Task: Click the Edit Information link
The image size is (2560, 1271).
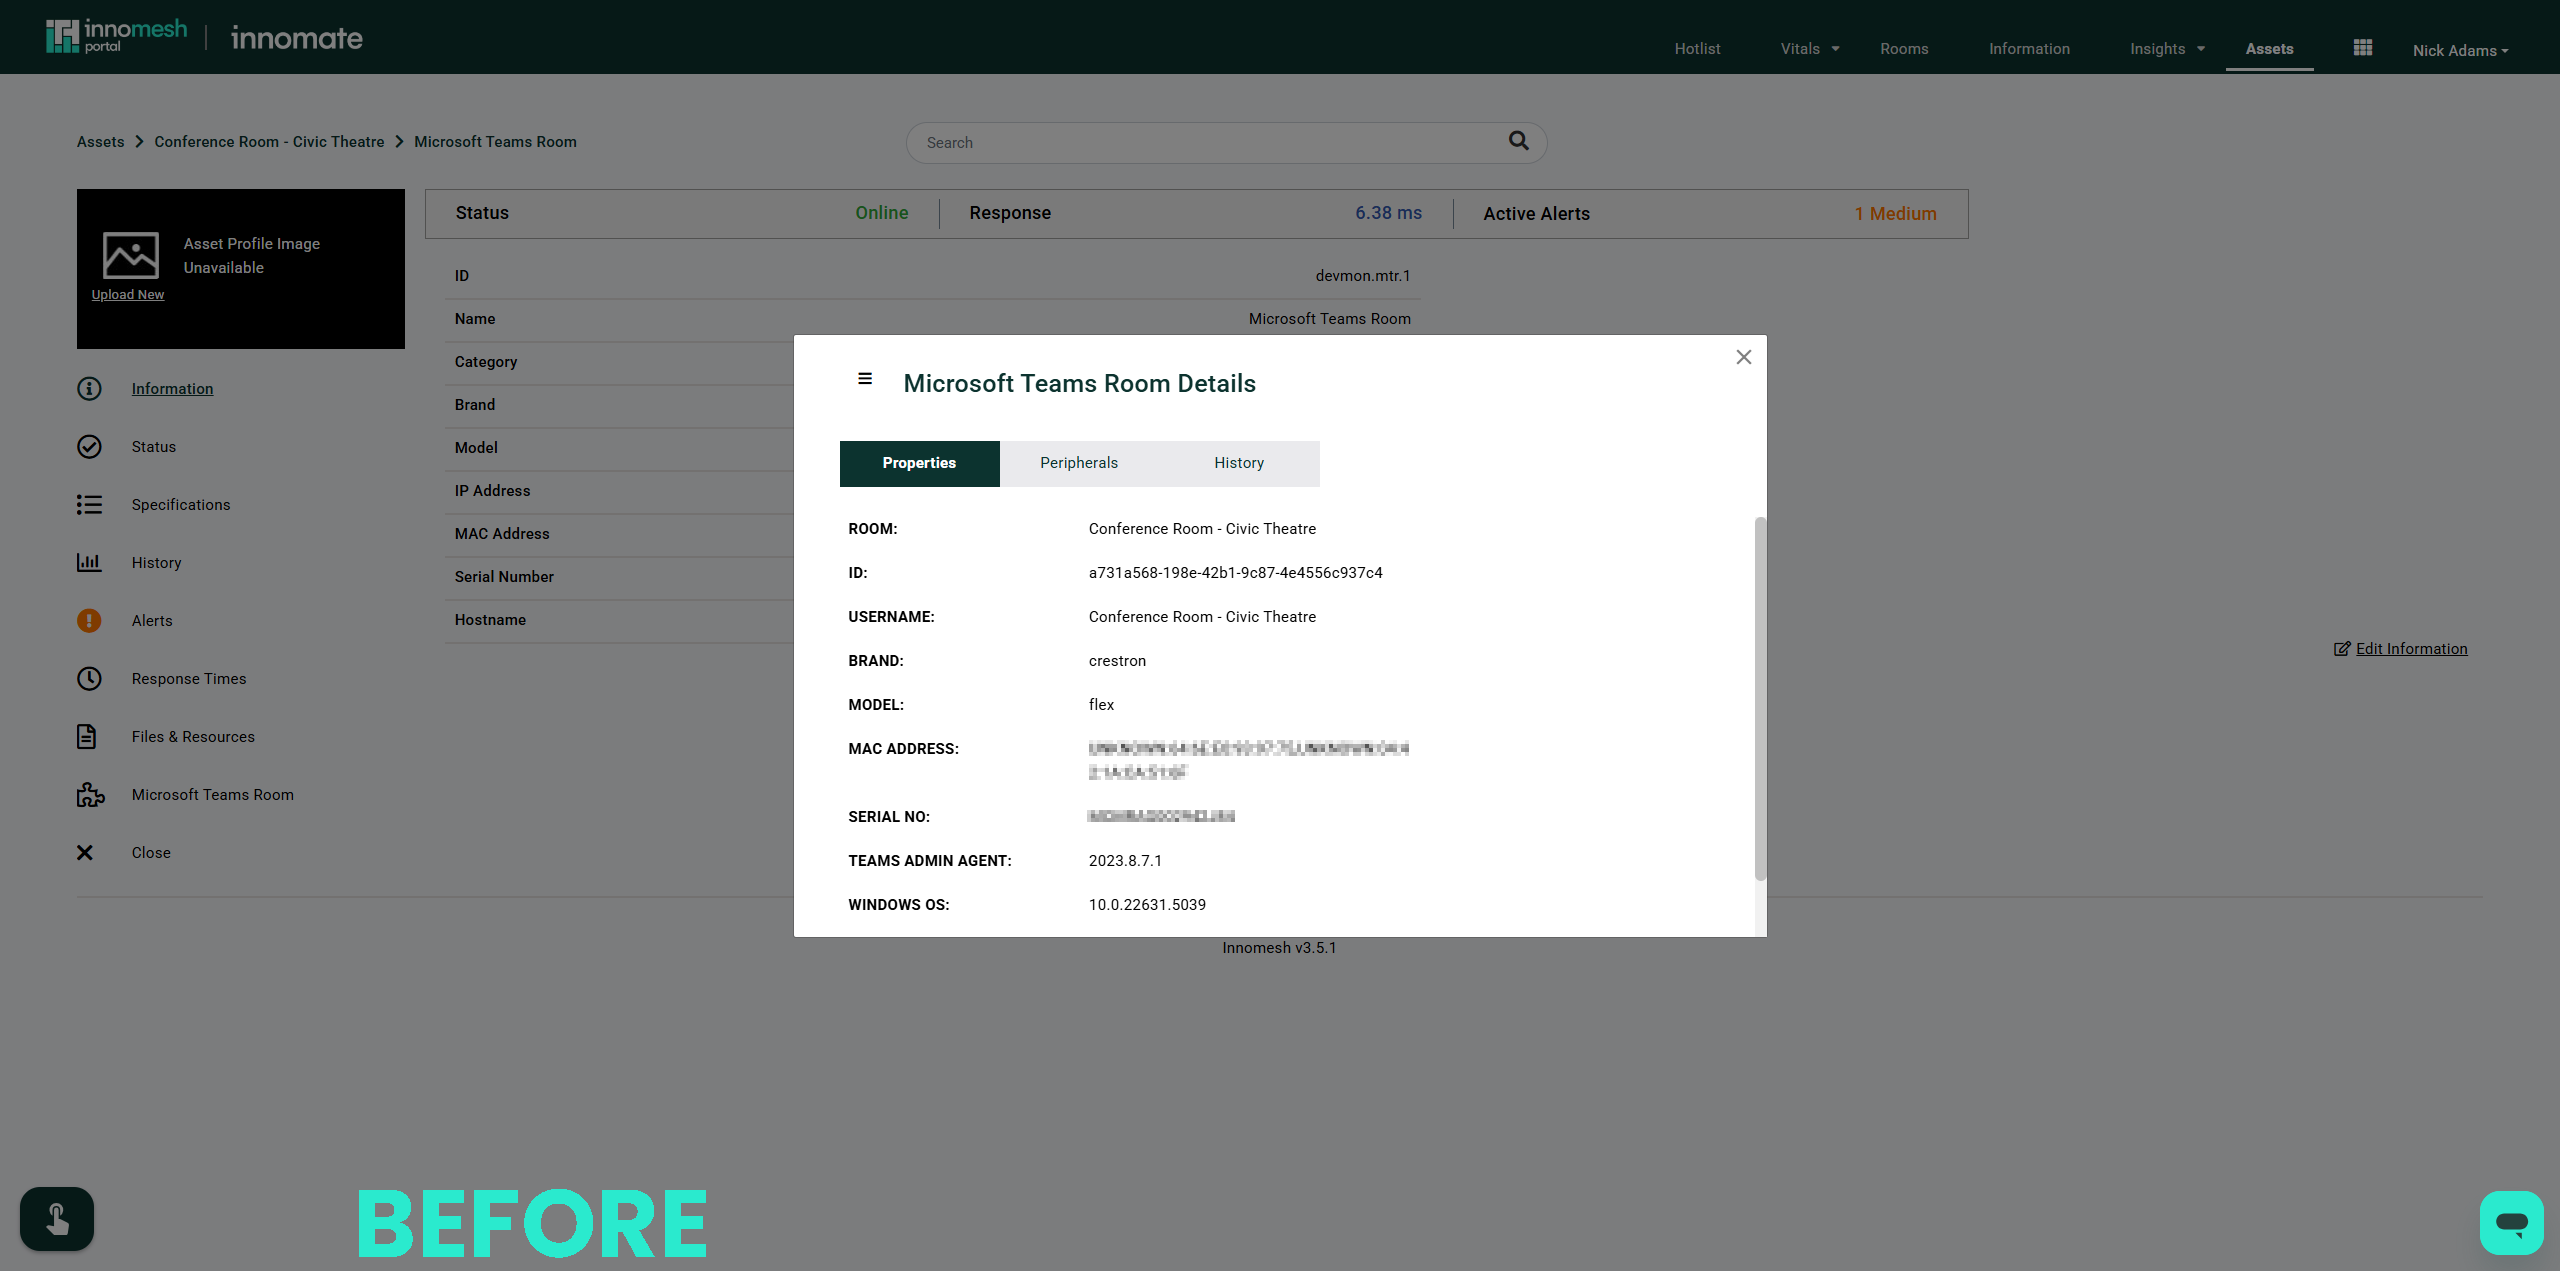Action: click(2412, 649)
